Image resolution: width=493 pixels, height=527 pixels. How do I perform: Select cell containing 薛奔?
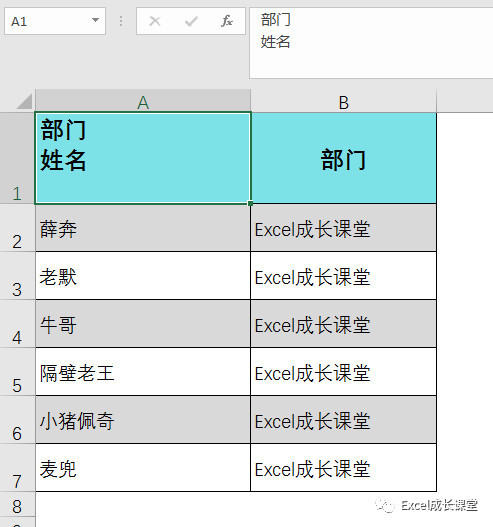coord(143,228)
